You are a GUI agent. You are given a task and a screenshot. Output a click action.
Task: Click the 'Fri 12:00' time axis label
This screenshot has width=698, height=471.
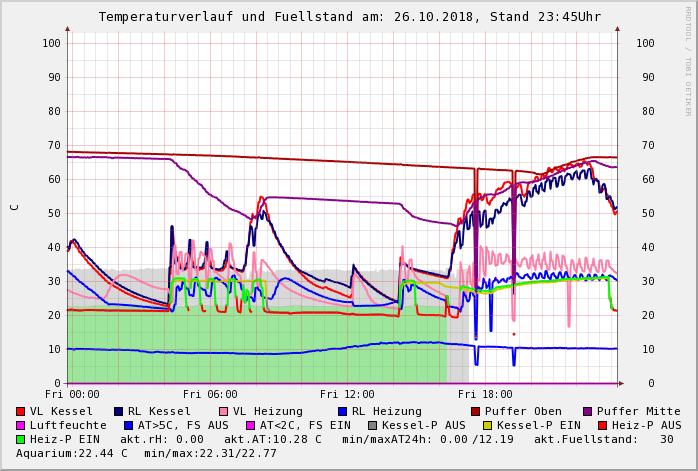[347, 394]
